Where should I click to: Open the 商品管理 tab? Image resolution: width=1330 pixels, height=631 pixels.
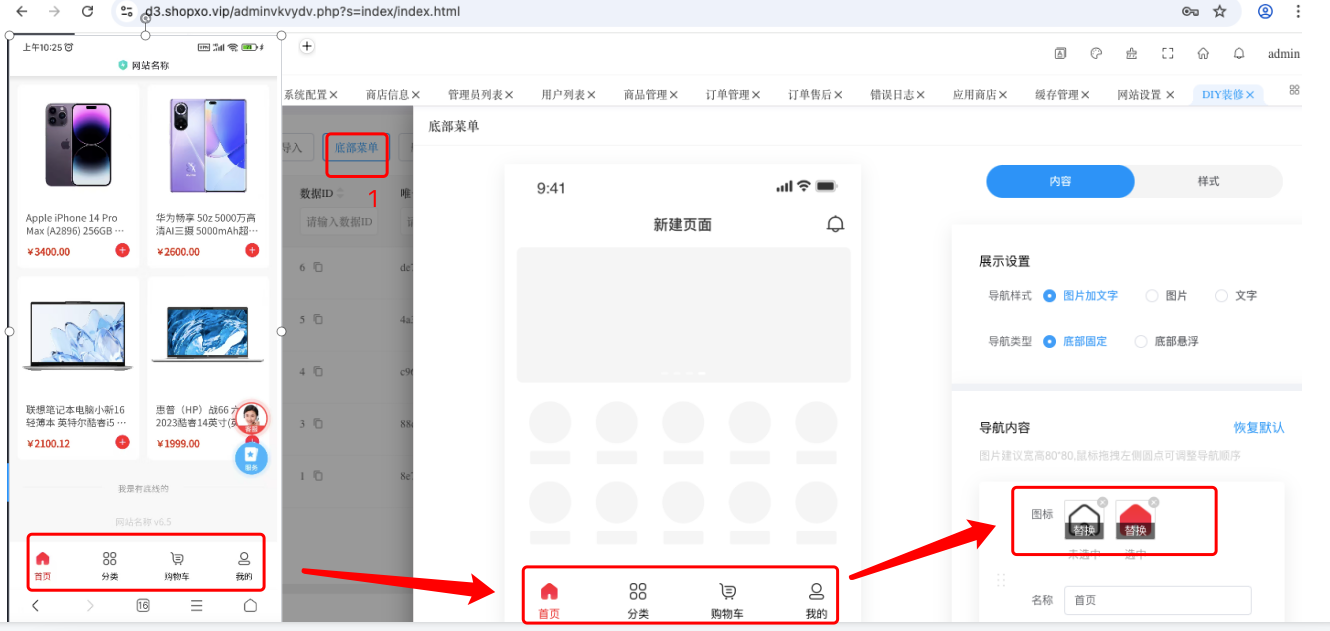(x=645, y=95)
